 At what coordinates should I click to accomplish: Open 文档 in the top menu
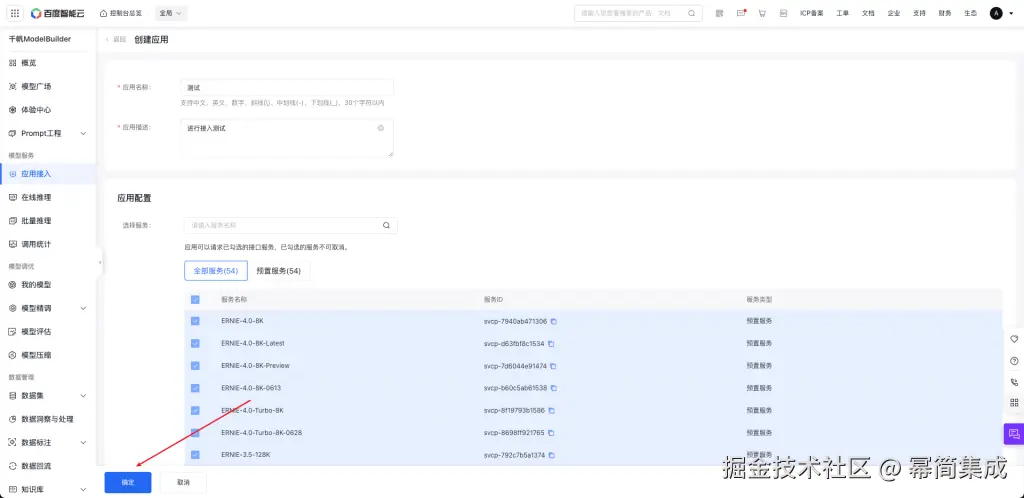[868, 13]
